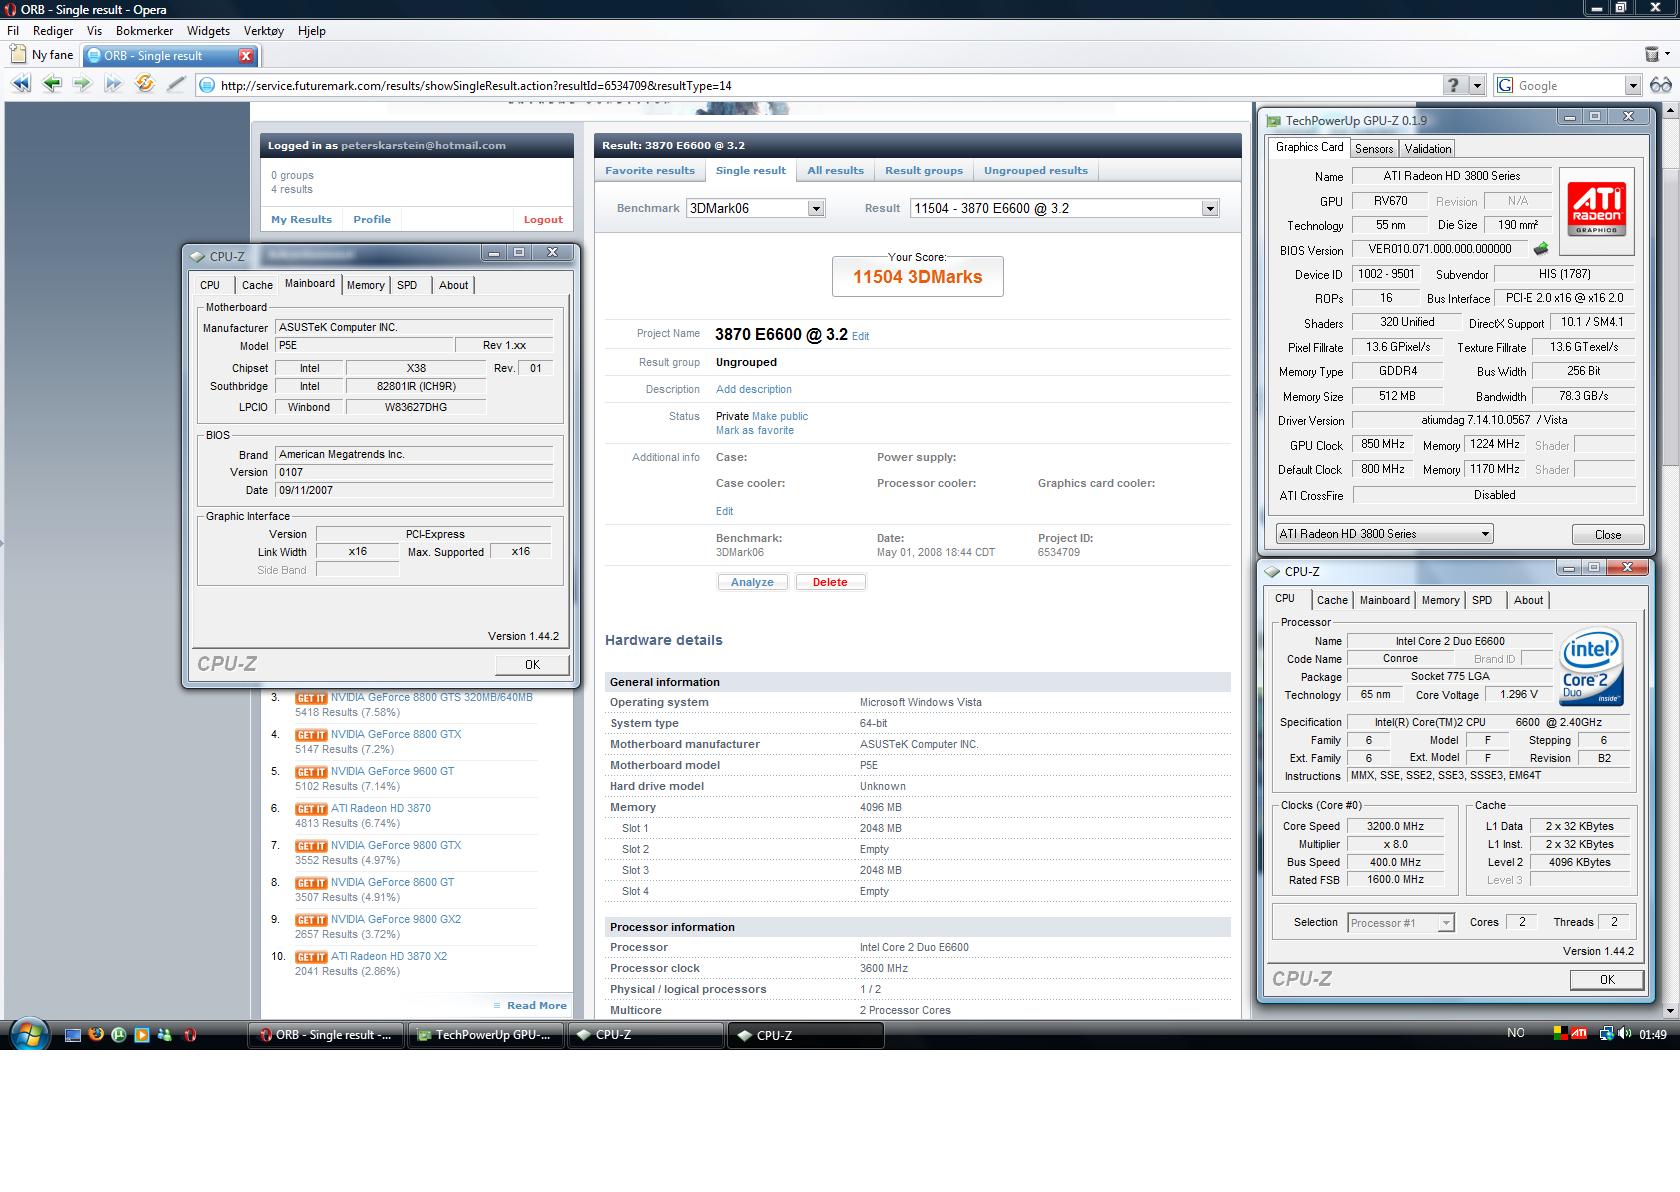Image resolution: width=1680 pixels, height=1192 pixels.
Task: Reload the page in Opera
Action: coord(145,85)
